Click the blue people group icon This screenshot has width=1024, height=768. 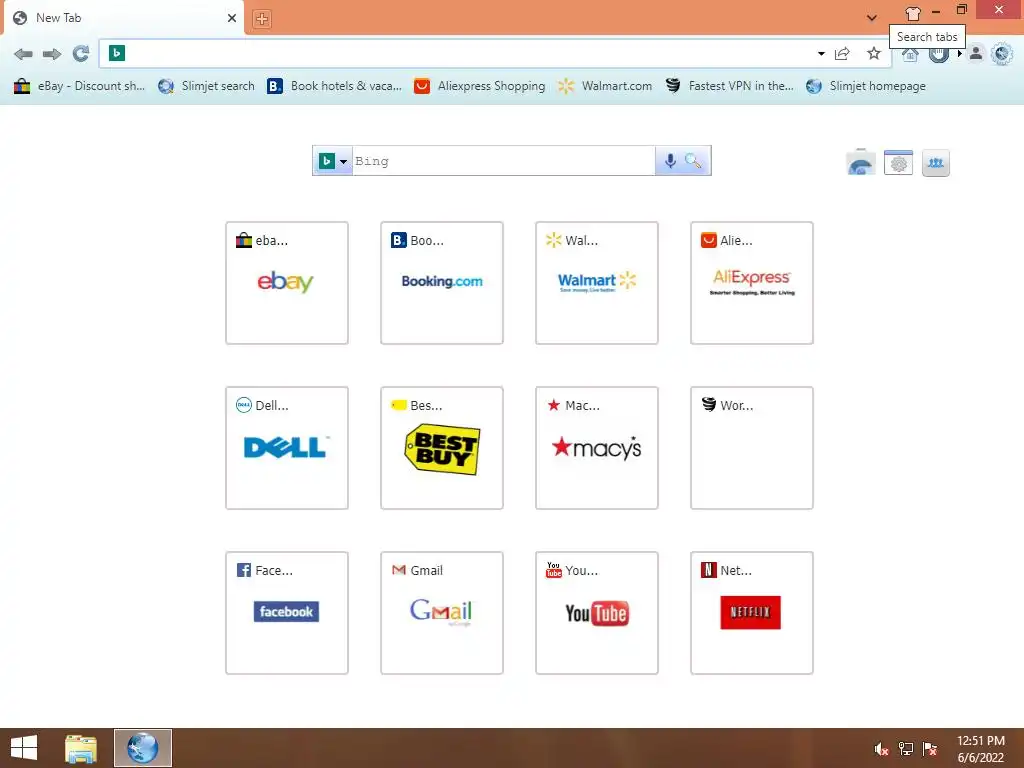pyautogui.click(x=936, y=163)
